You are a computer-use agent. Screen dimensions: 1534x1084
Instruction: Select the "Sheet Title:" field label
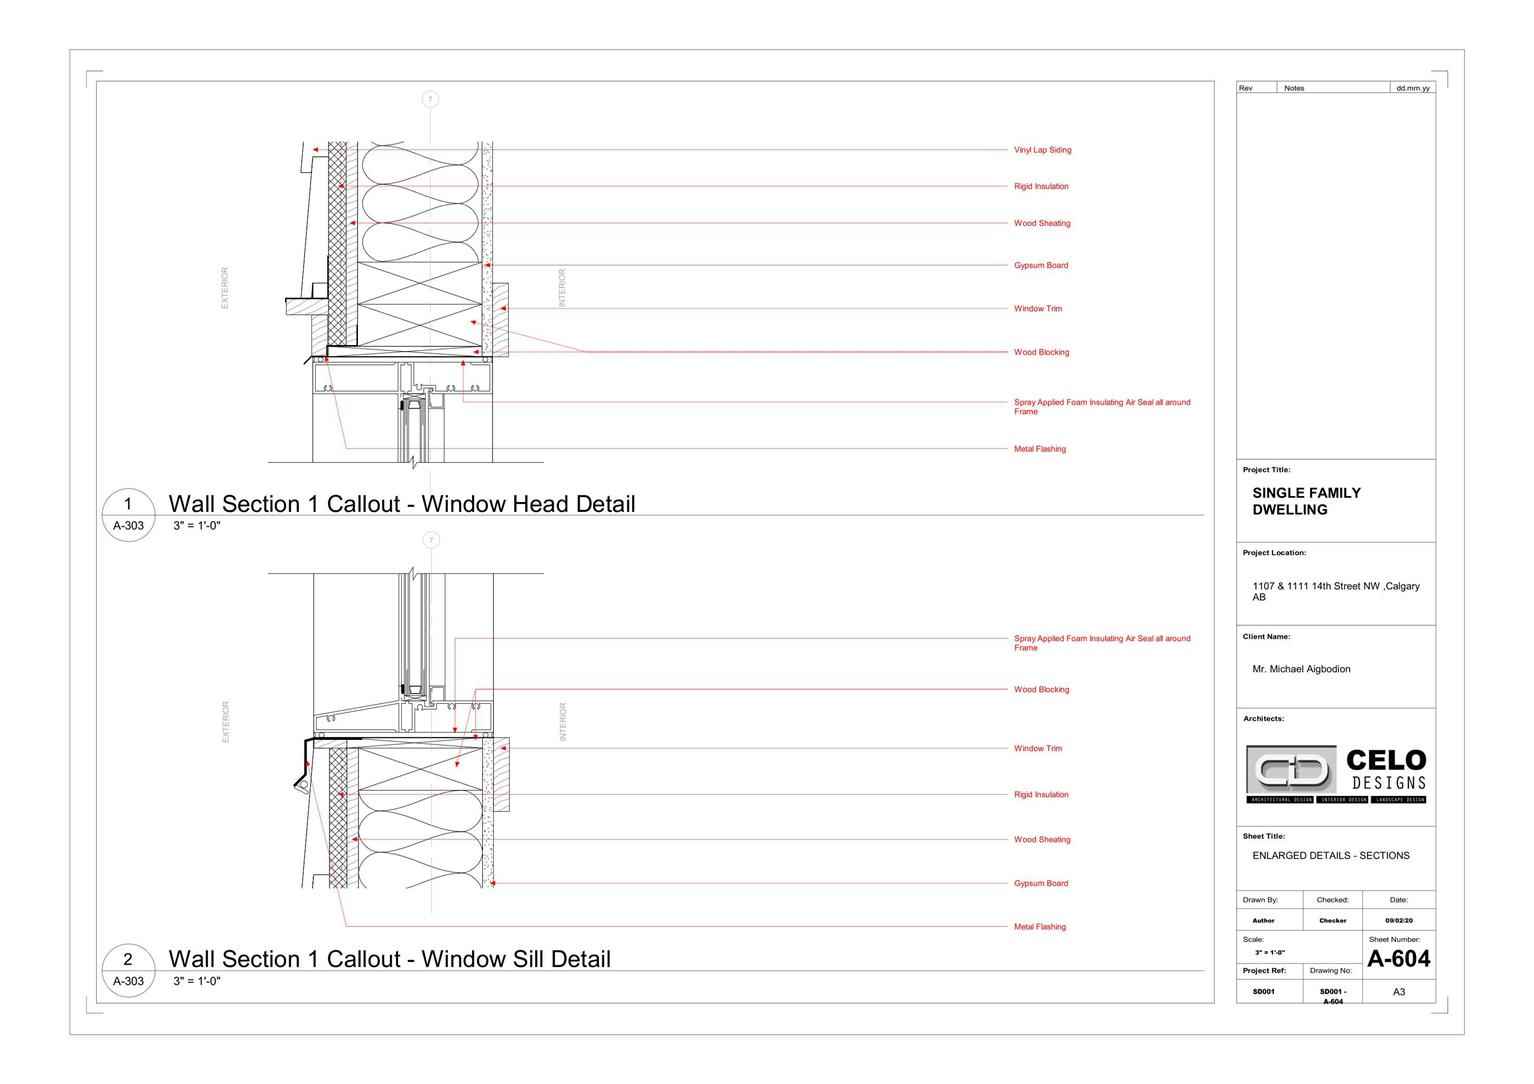point(1263,837)
